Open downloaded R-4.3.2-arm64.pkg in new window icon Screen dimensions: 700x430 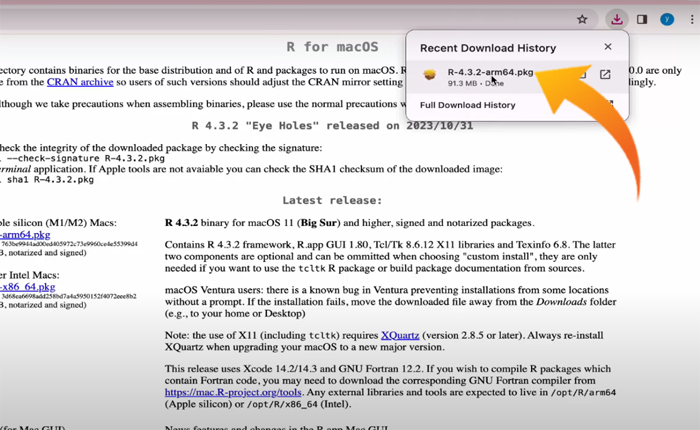pos(605,75)
